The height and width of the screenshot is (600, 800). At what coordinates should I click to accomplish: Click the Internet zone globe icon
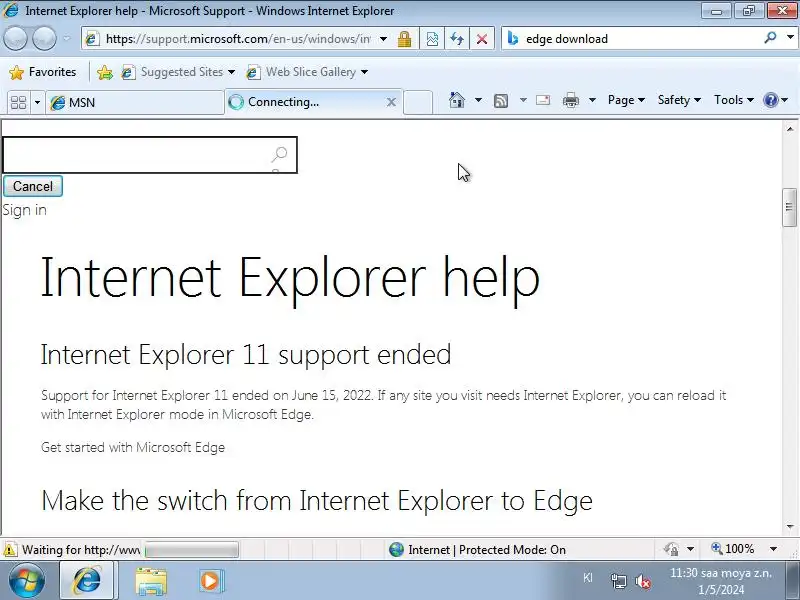pos(396,549)
